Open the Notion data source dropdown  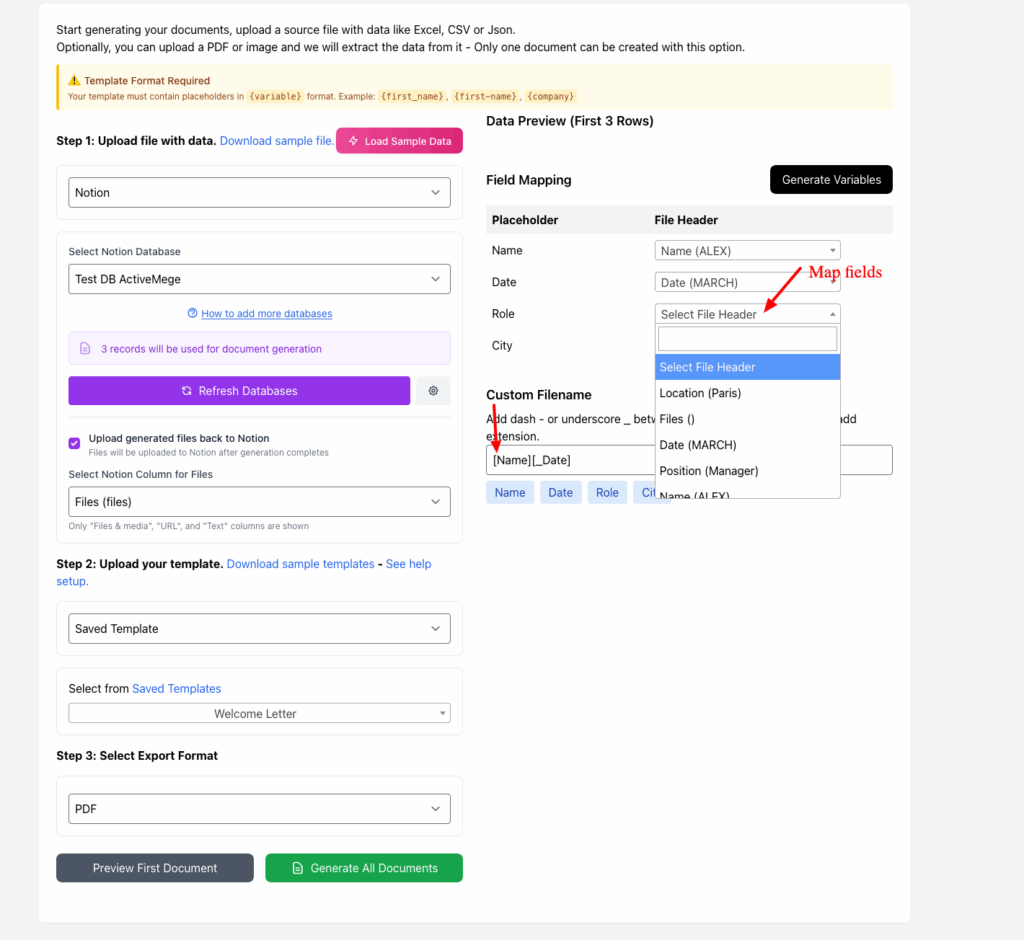259,193
